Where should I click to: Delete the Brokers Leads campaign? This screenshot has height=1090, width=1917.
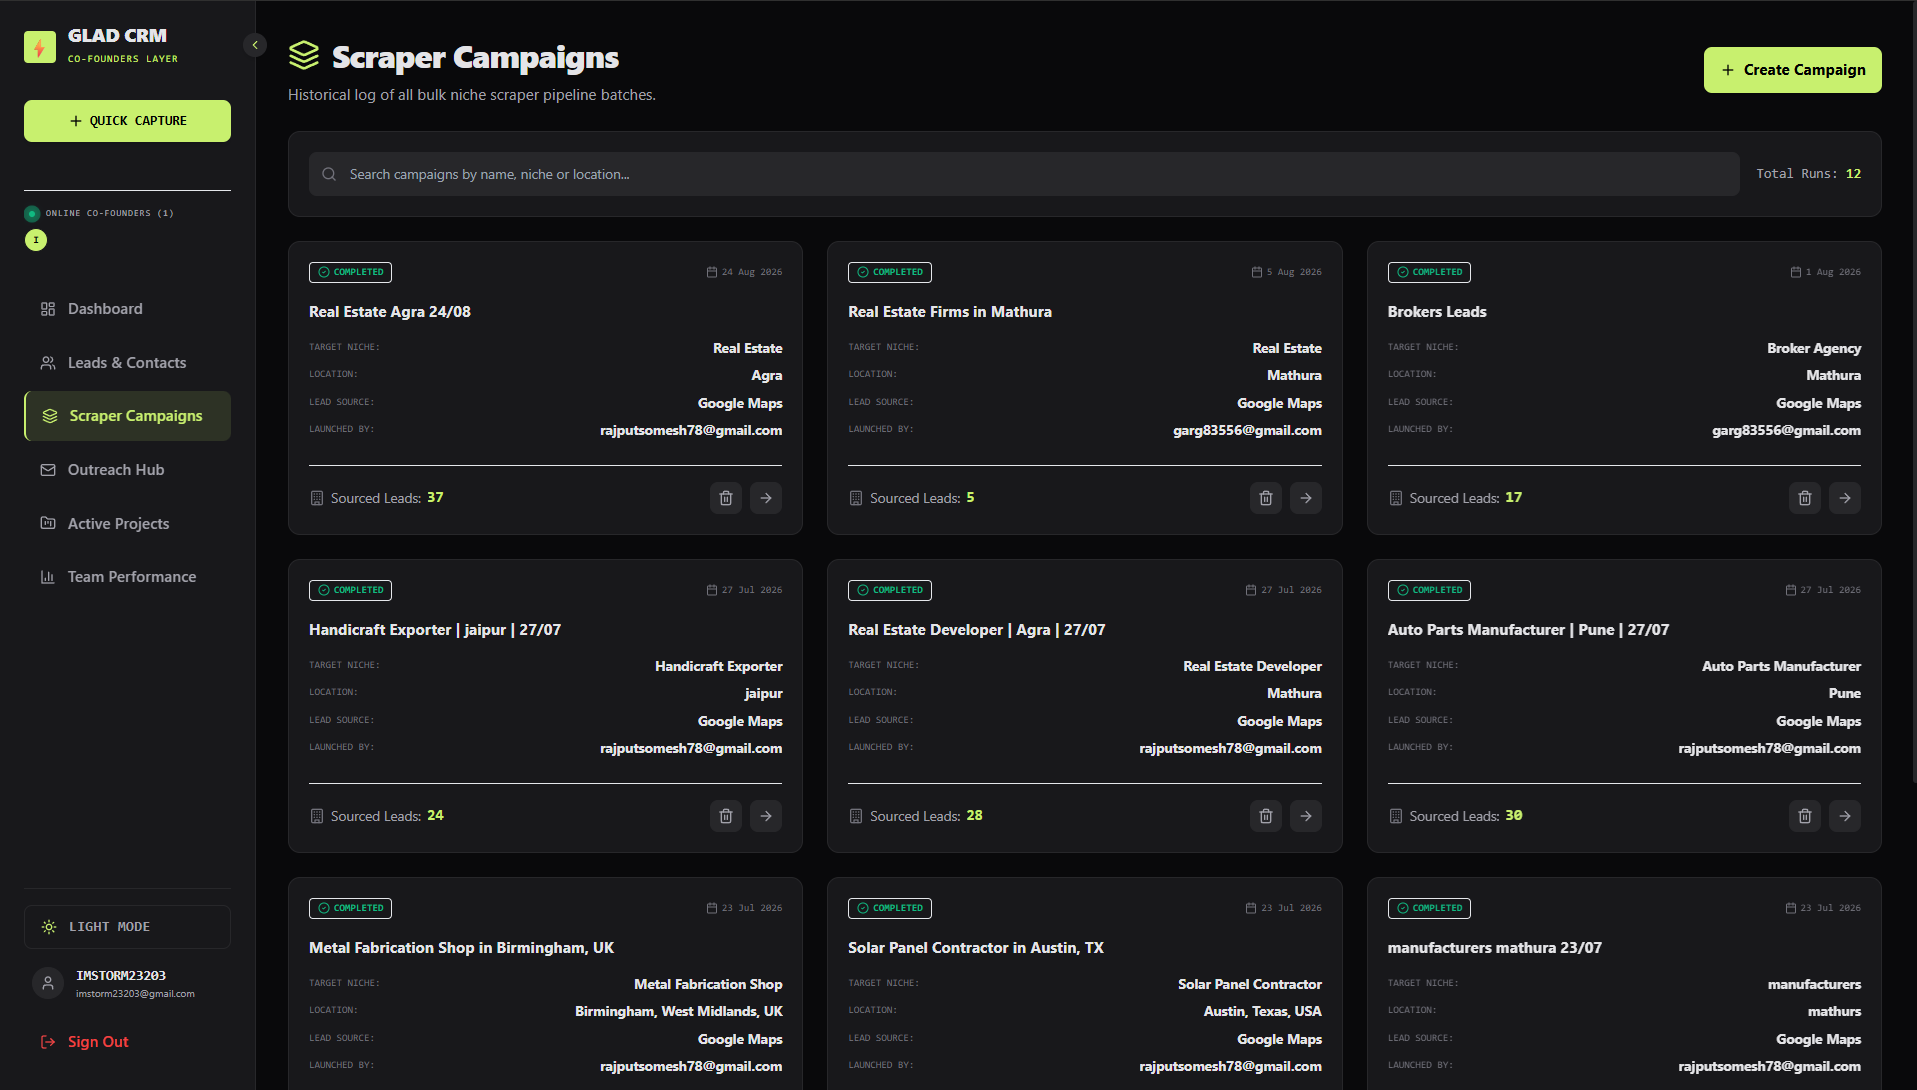(1805, 498)
